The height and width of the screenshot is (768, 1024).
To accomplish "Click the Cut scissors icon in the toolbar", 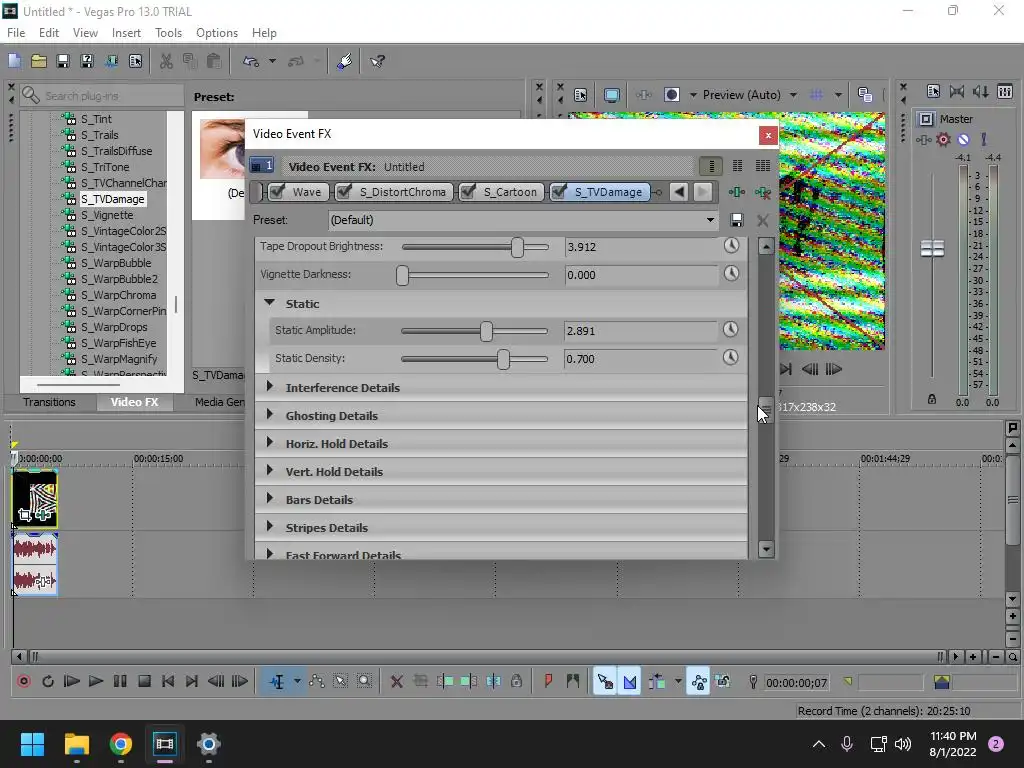I will coord(166,61).
